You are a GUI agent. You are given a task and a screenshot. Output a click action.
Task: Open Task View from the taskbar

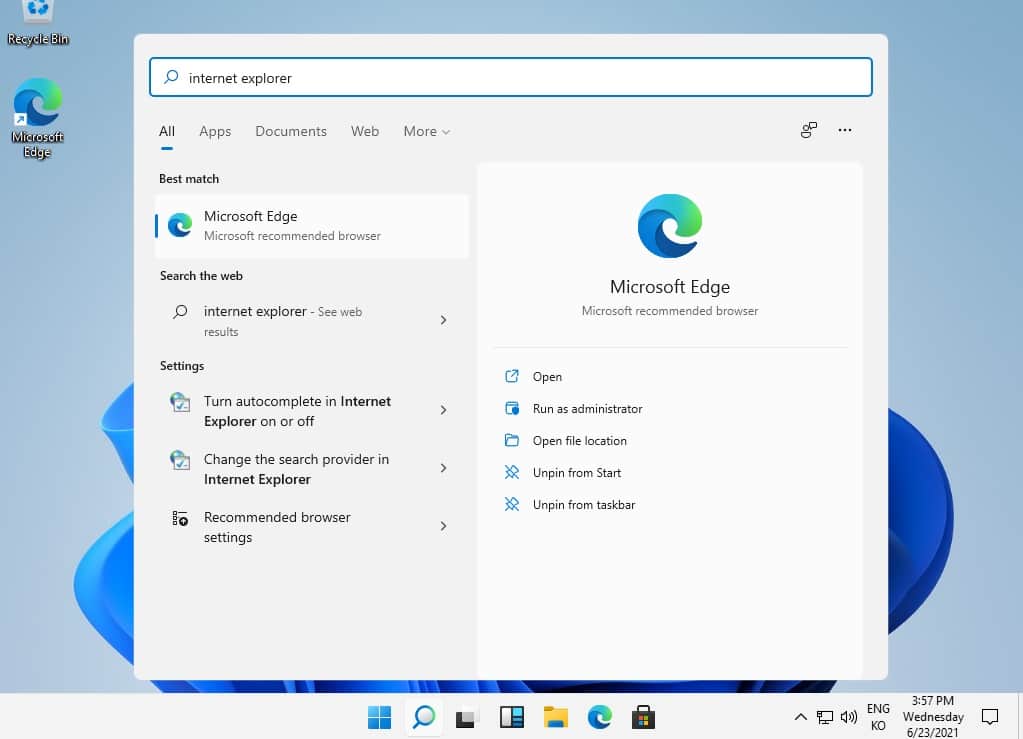[x=466, y=717]
